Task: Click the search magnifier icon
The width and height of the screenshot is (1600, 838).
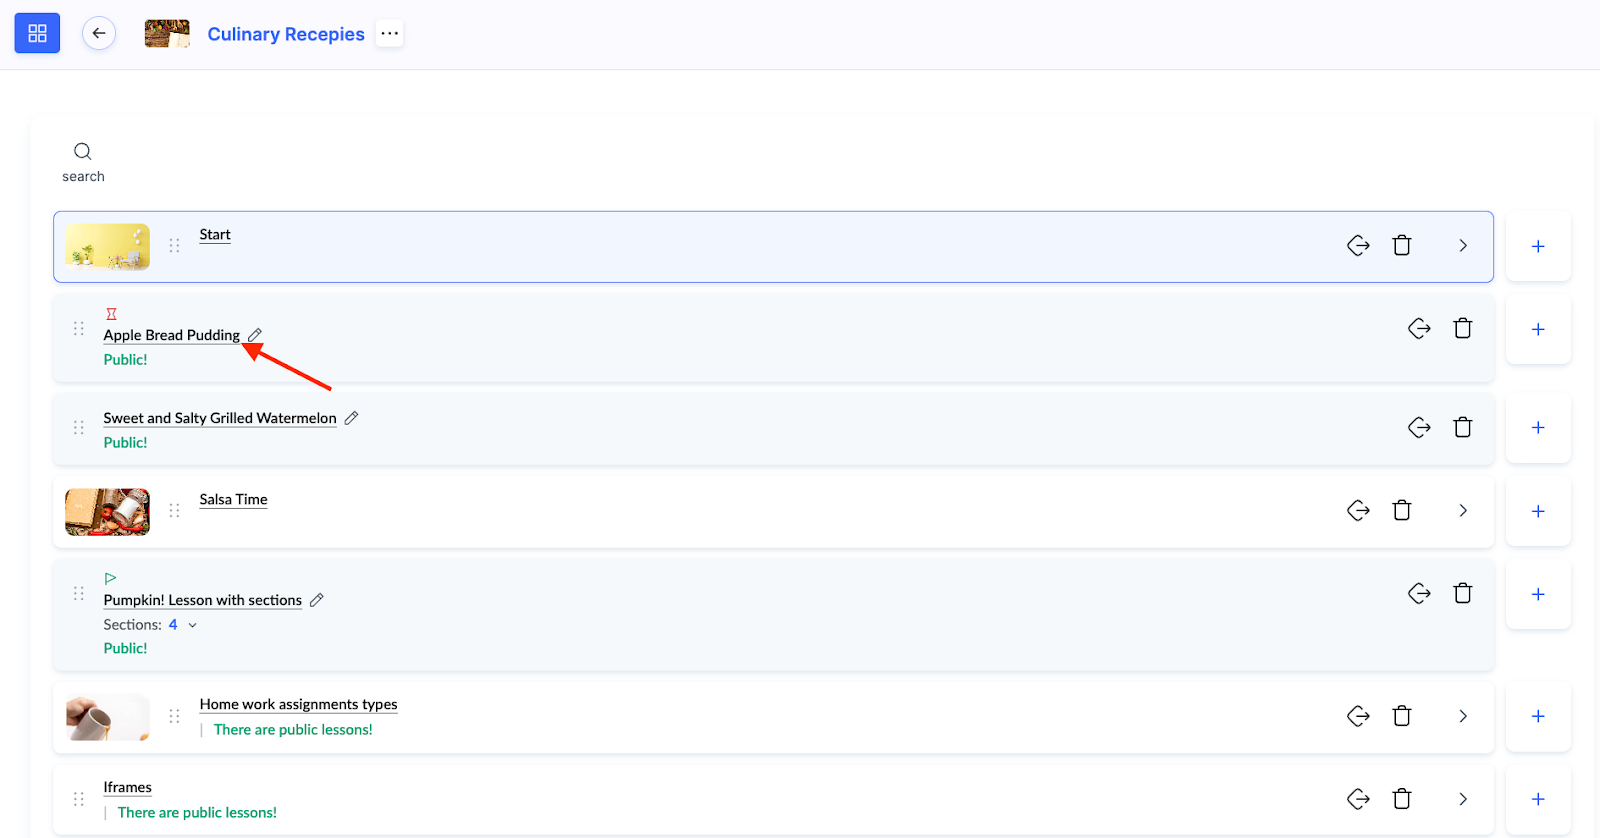Action: 83,151
